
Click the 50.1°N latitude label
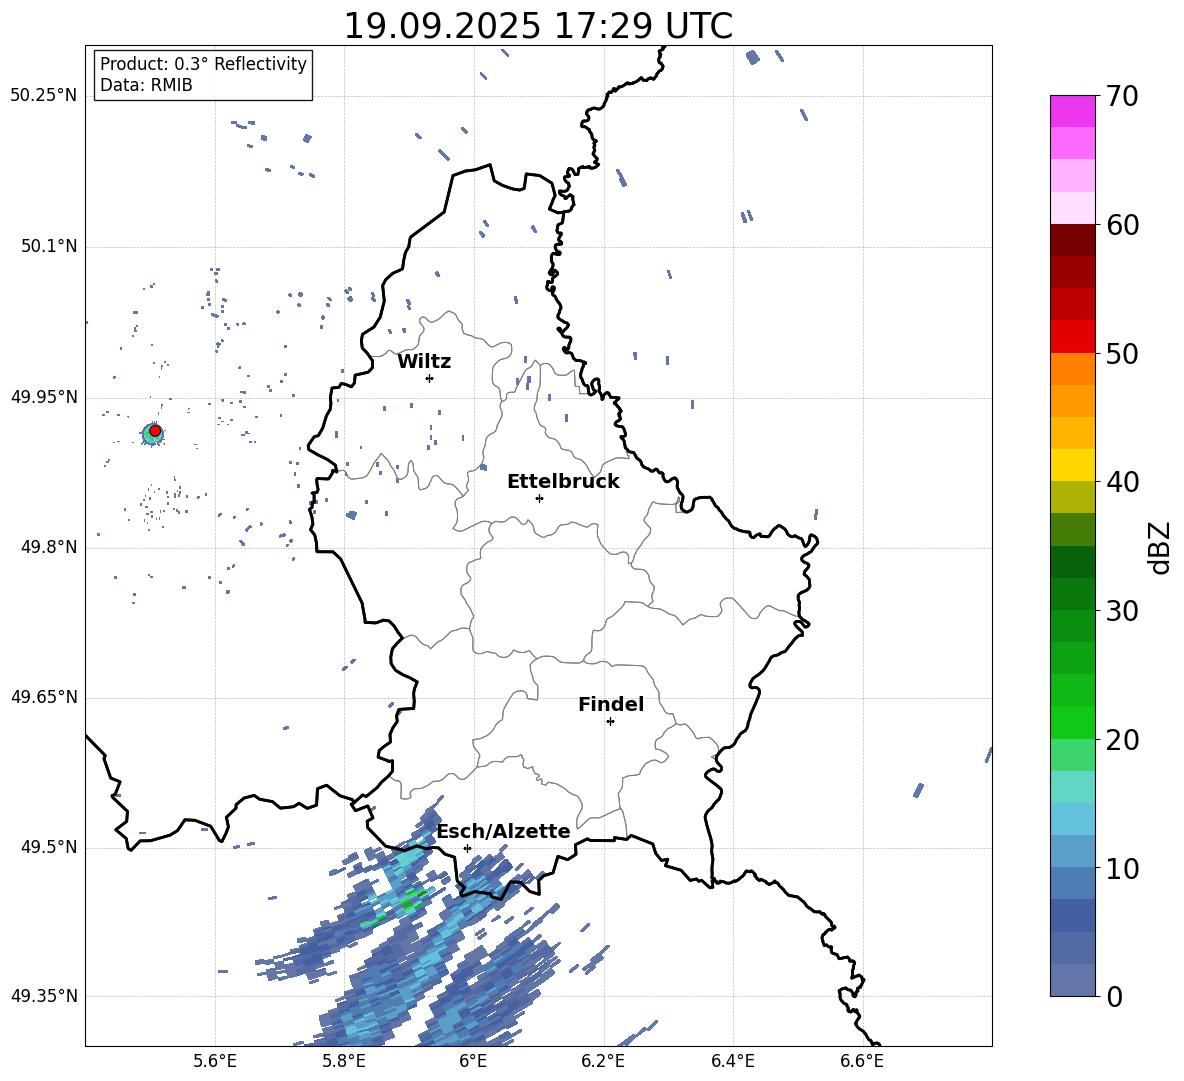49,247
